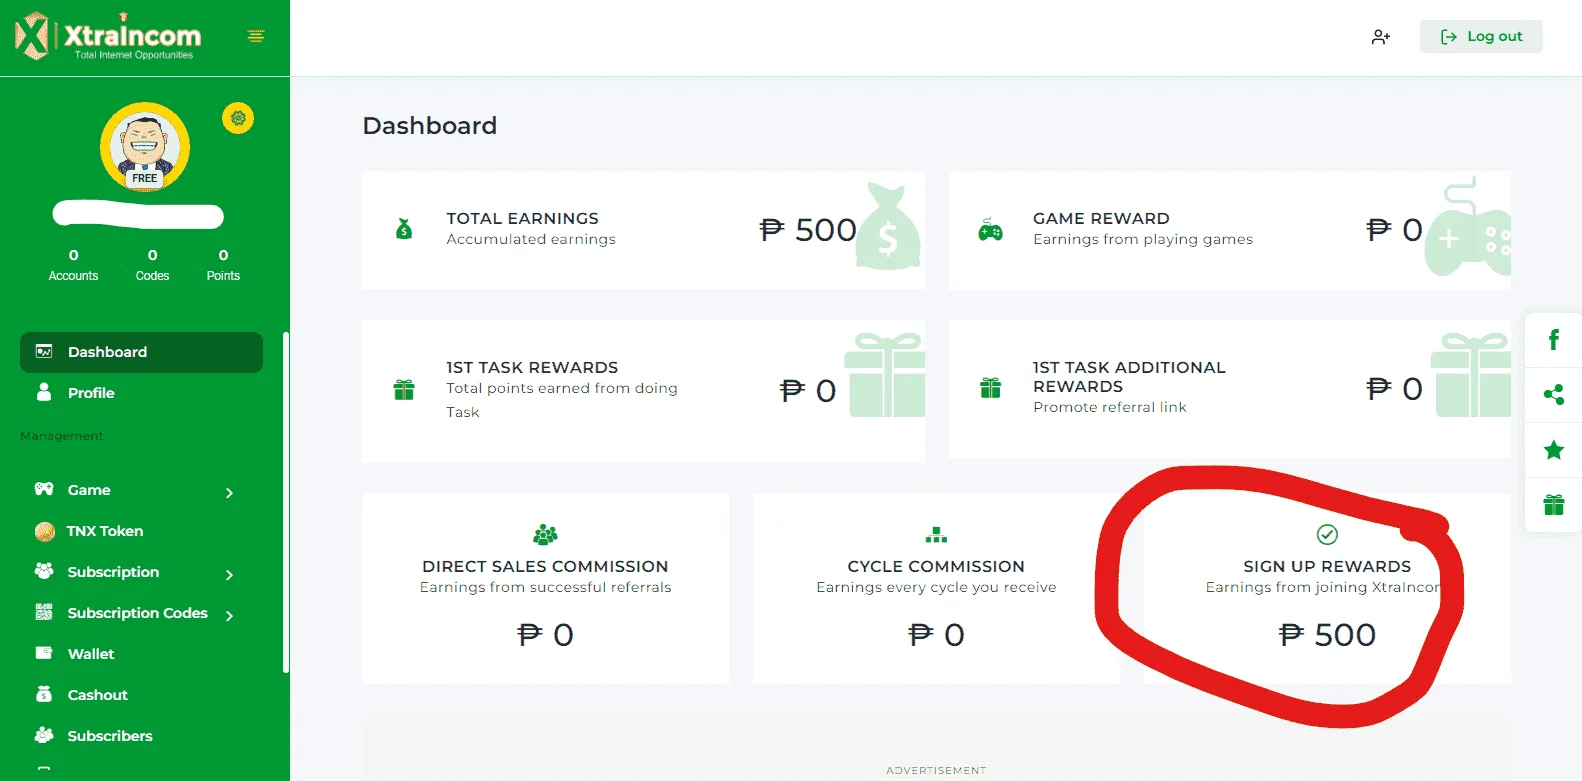Log out of the account

[1481, 37]
